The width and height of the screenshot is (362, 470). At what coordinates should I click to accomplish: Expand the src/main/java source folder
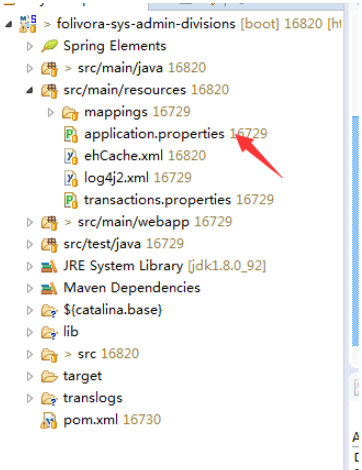coord(30,68)
